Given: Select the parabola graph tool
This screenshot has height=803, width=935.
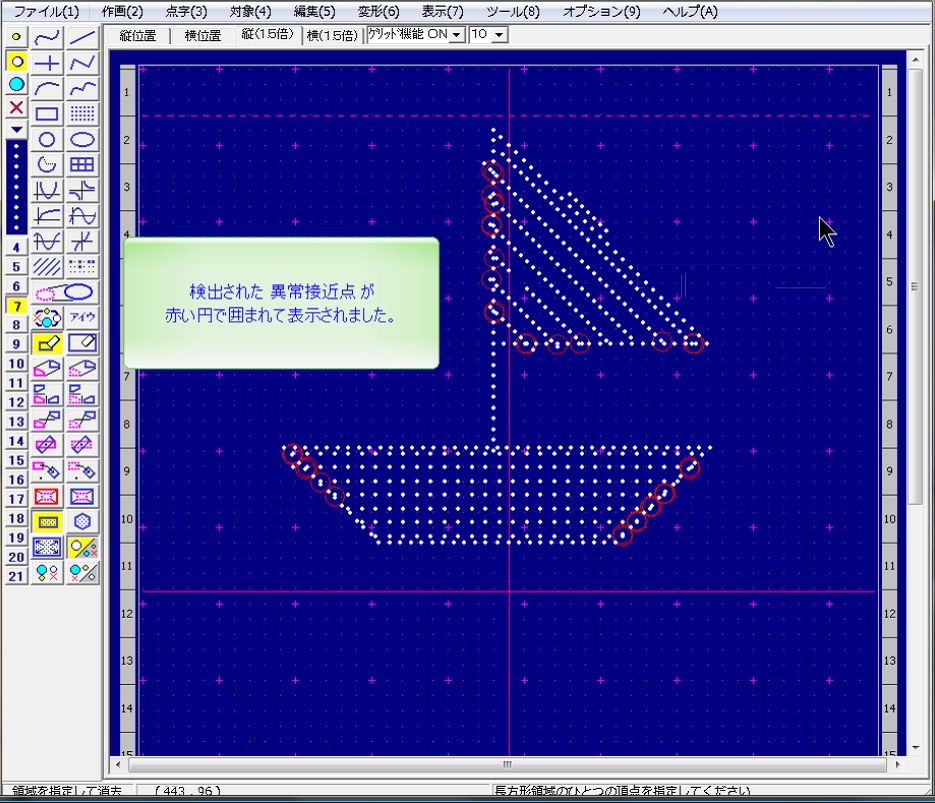Looking at the screenshot, I should click(47, 190).
